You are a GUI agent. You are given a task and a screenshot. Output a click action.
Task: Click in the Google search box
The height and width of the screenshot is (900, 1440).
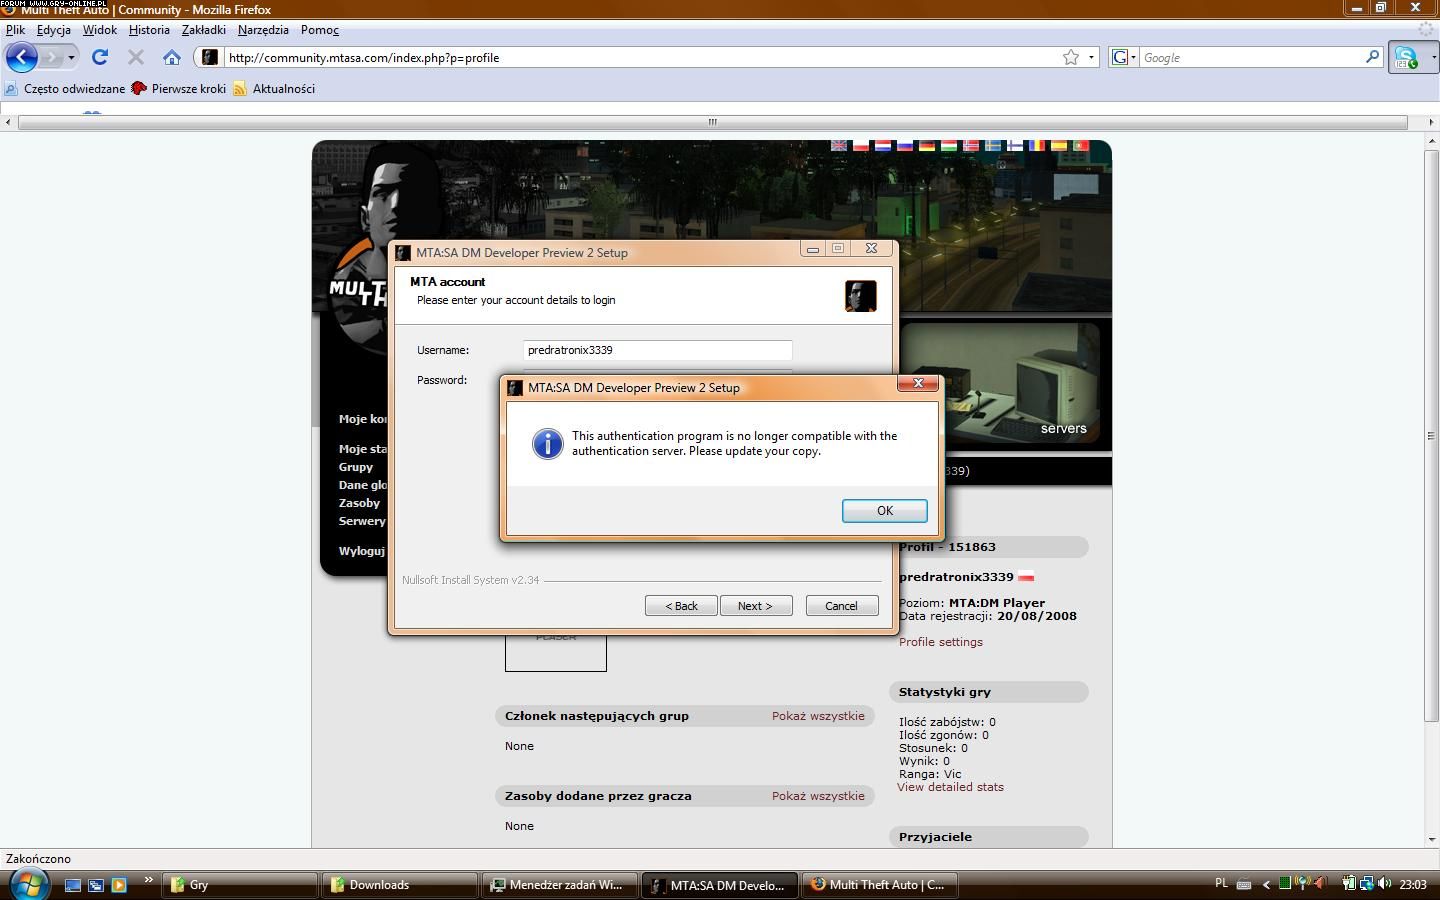pos(1251,57)
